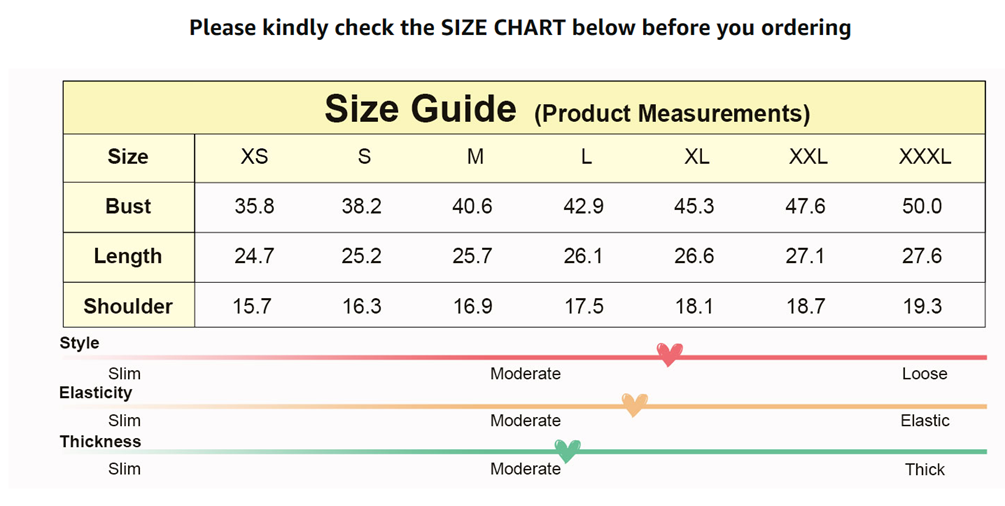Screen dimensions: 1005x506
Task: Click the Slim label under Thickness bar
Action: (125, 469)
